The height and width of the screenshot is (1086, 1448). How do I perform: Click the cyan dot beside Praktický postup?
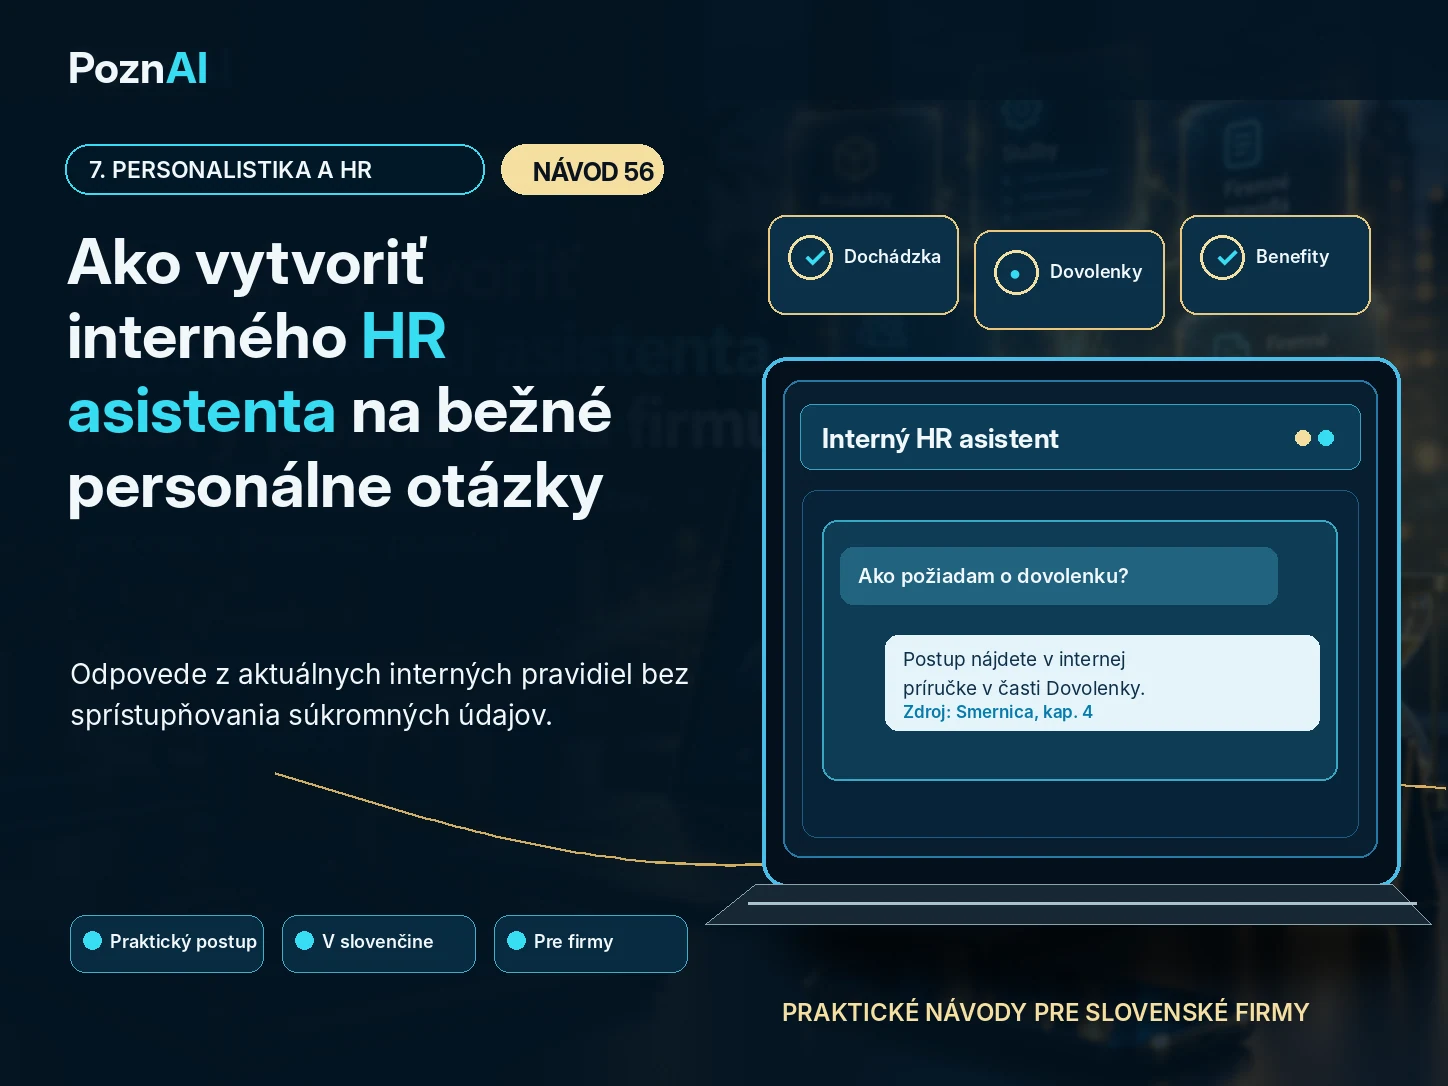93,940
